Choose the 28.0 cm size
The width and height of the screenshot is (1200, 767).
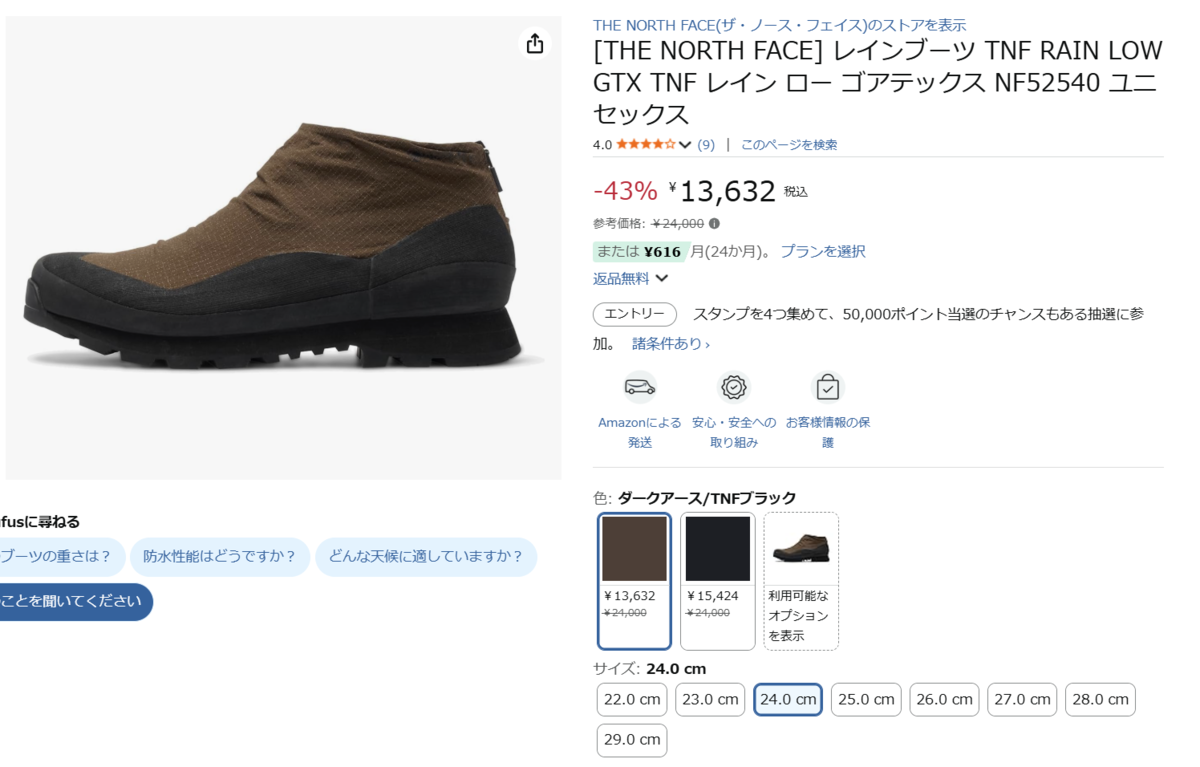[x=1100, y=700]
